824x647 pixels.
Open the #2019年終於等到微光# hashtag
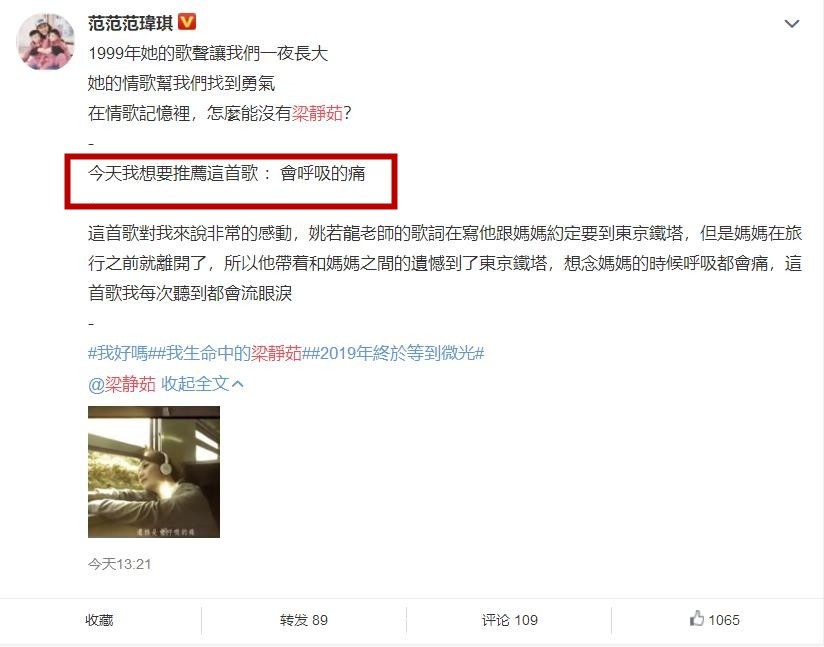tap(395, 353)
